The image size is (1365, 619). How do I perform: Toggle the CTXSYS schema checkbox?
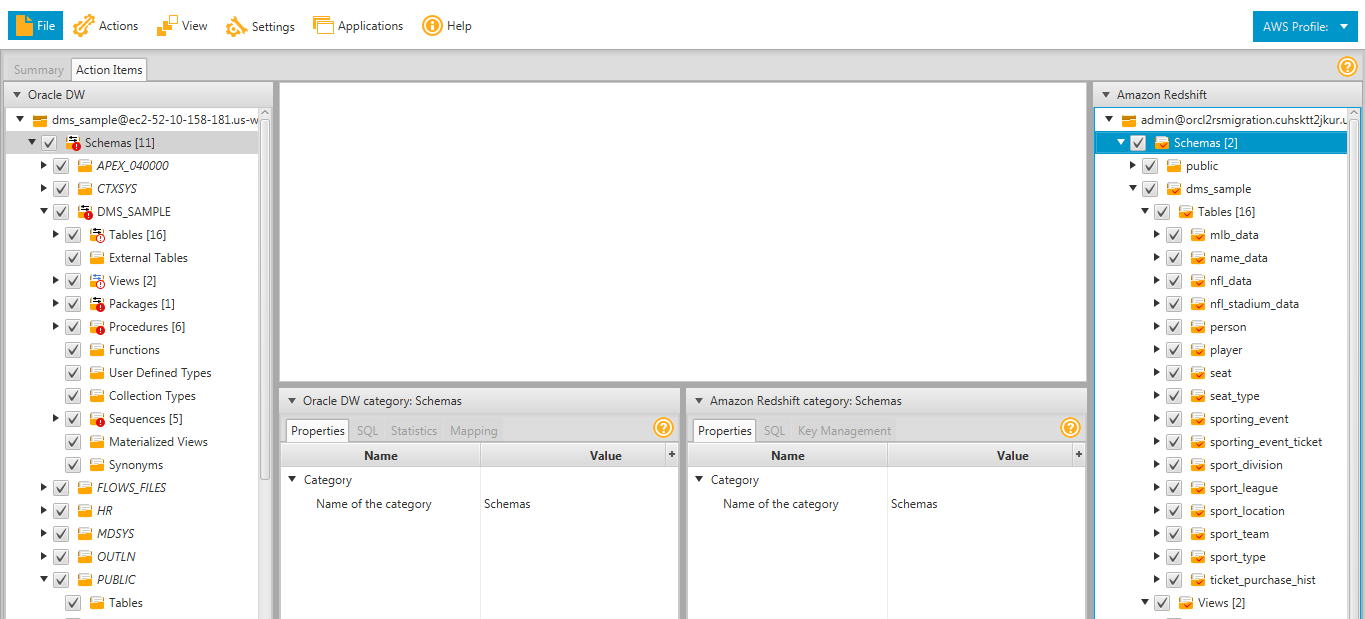click(61, 189)
